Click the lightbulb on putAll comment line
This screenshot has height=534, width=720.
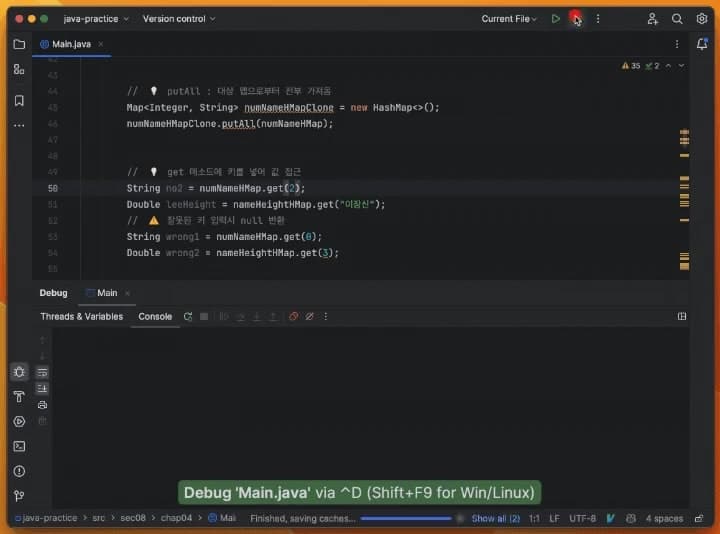click(x=154, y=91)
